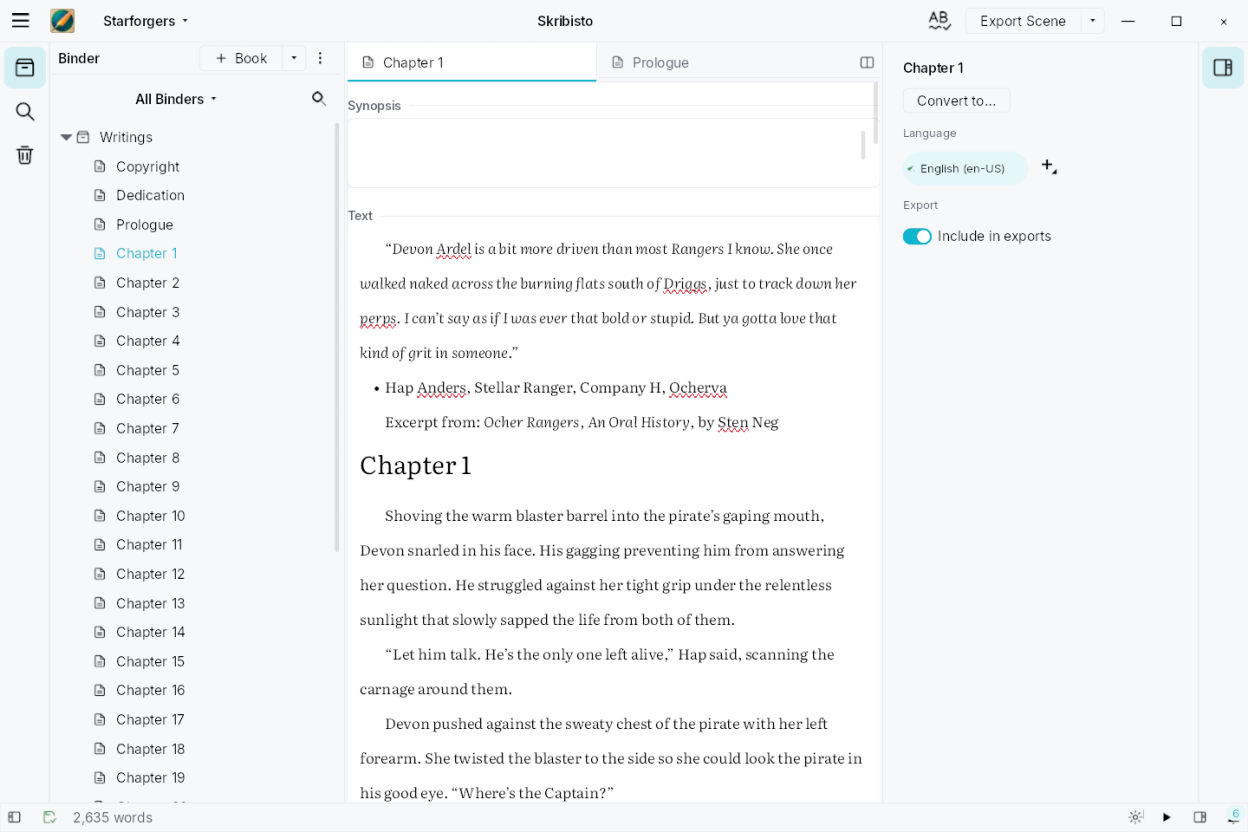Switch to the Prologue tab
Image resolution: width=1248 pixels, height=832 pixels.
720,62
